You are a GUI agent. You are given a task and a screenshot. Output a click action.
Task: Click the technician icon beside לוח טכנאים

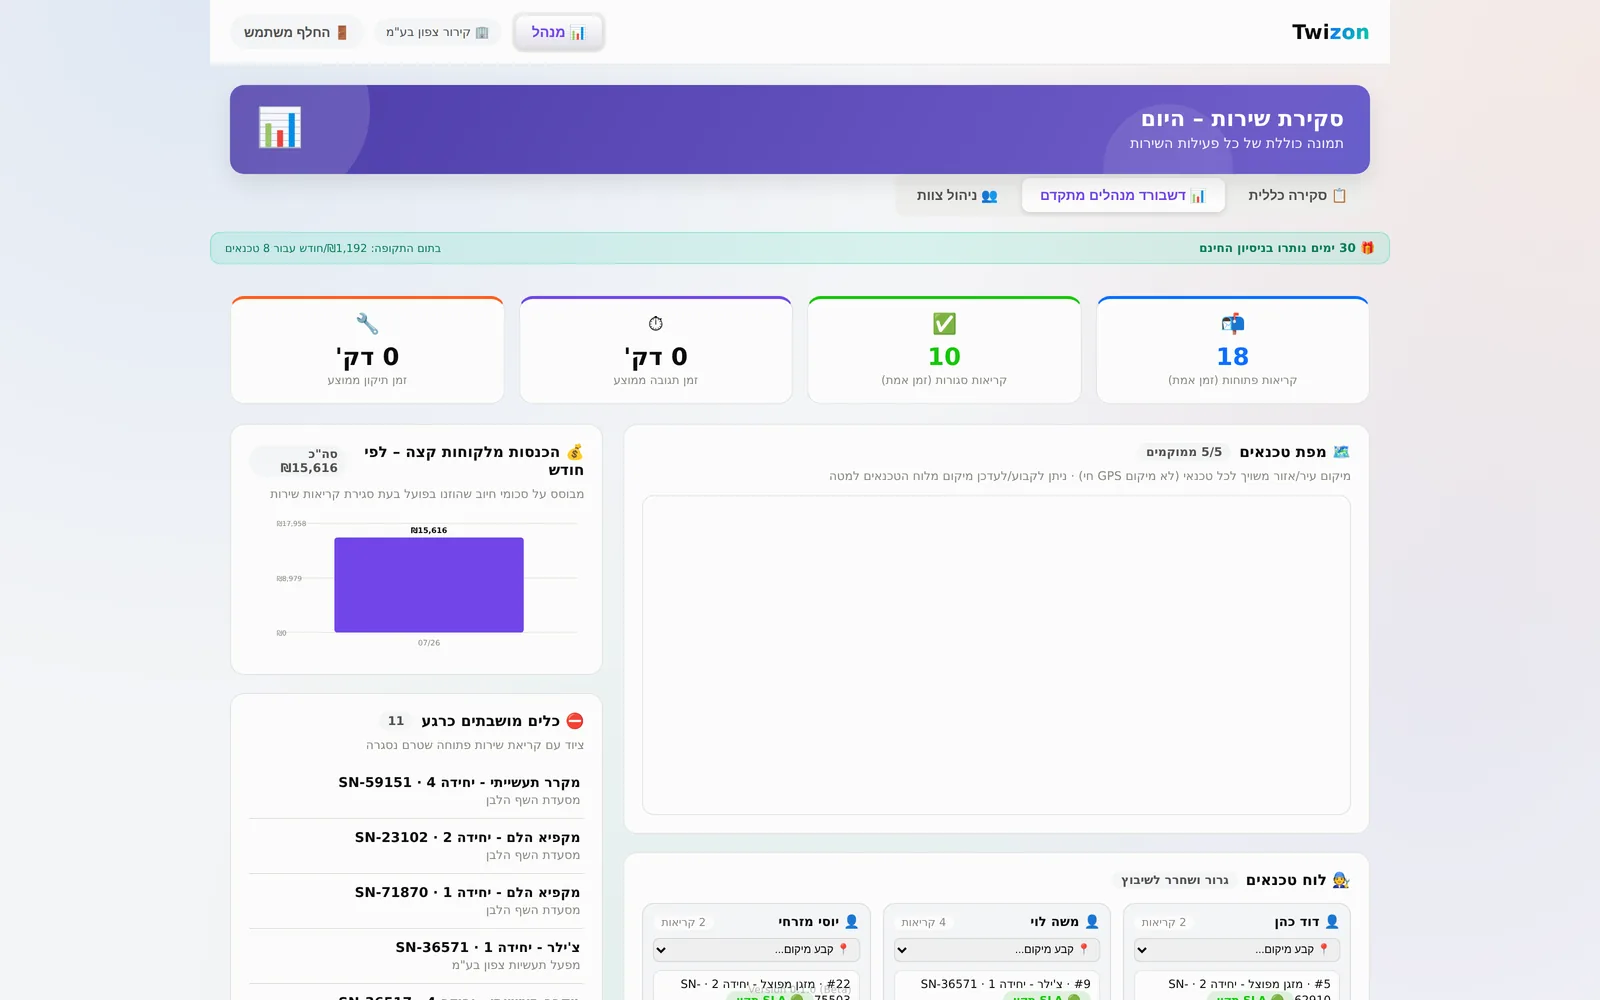click(1341, 880)
